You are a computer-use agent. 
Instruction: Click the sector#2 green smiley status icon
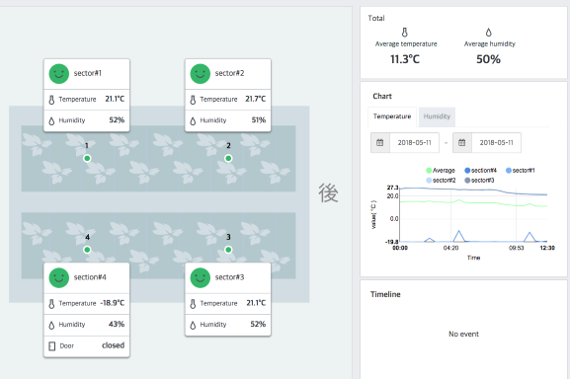click(200, 74)
